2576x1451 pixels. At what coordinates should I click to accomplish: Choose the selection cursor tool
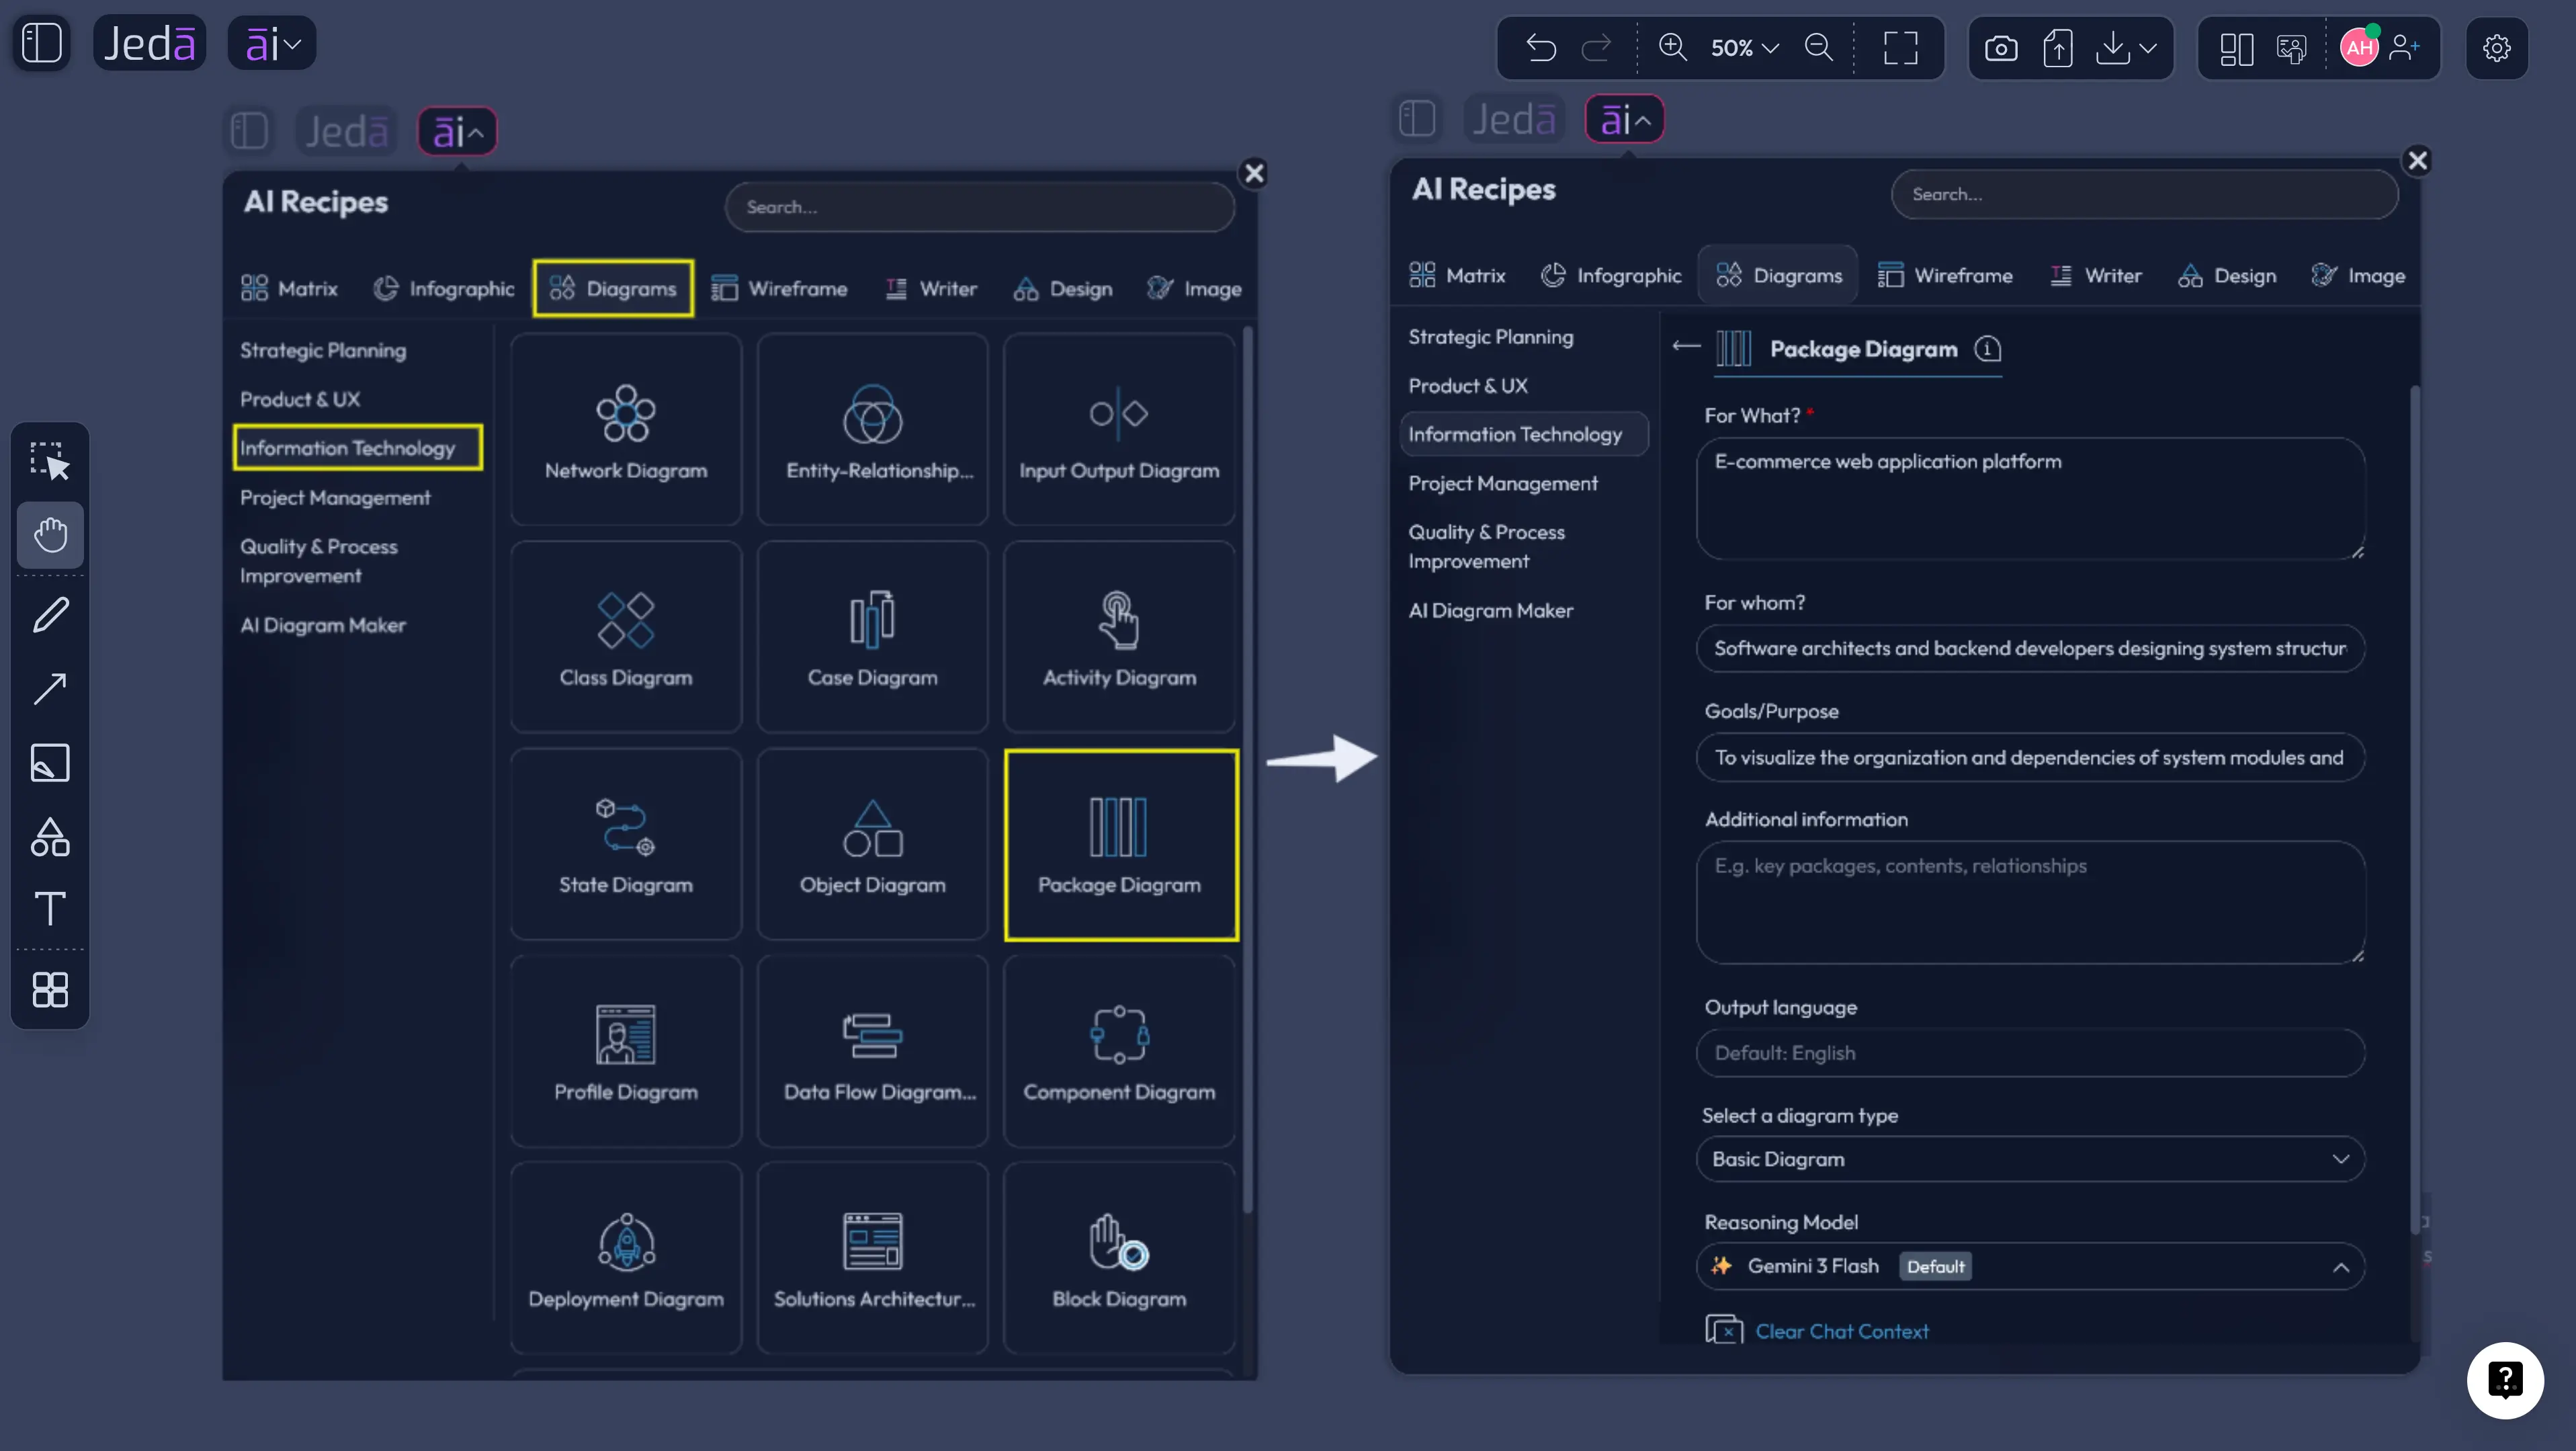50,461
